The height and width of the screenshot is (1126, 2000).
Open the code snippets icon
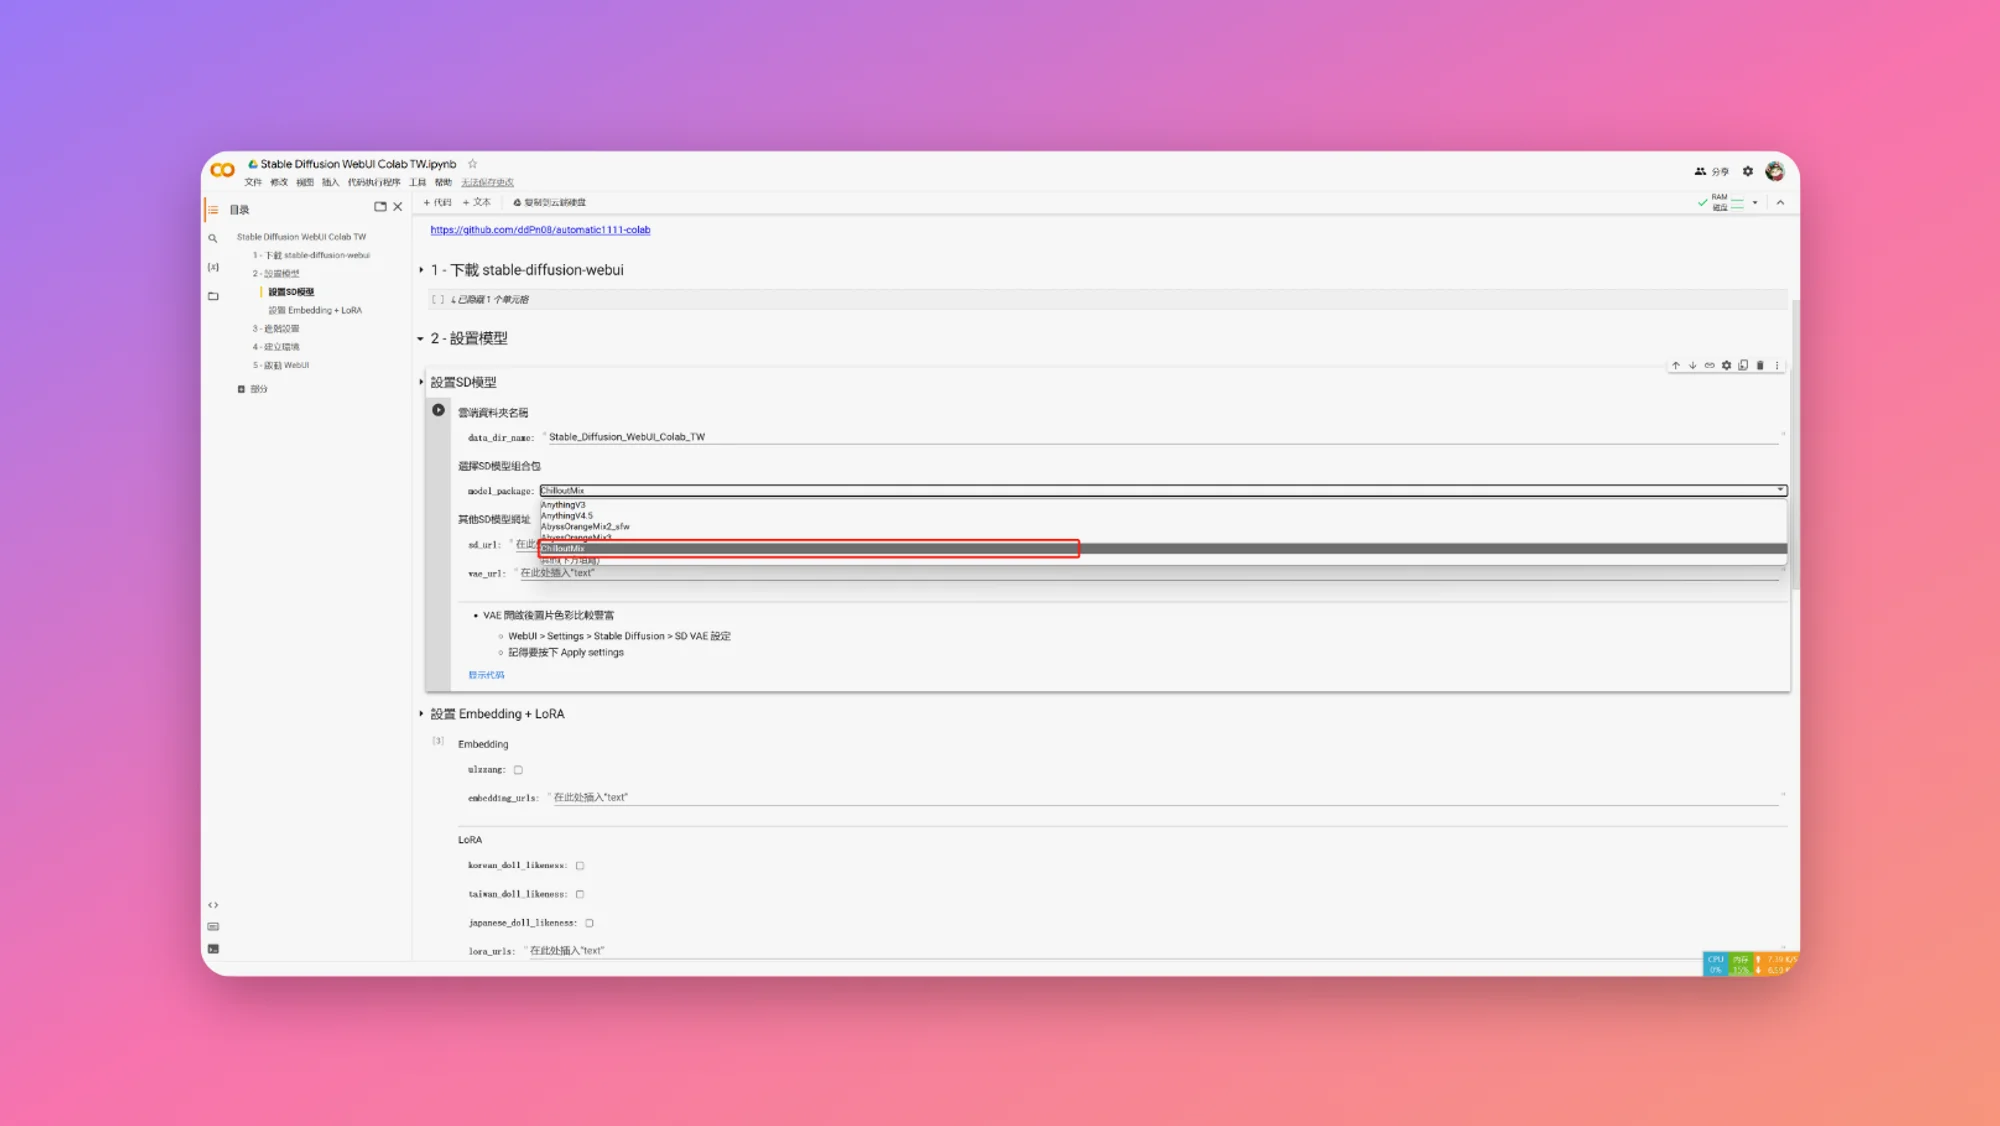tap(213, 905)
